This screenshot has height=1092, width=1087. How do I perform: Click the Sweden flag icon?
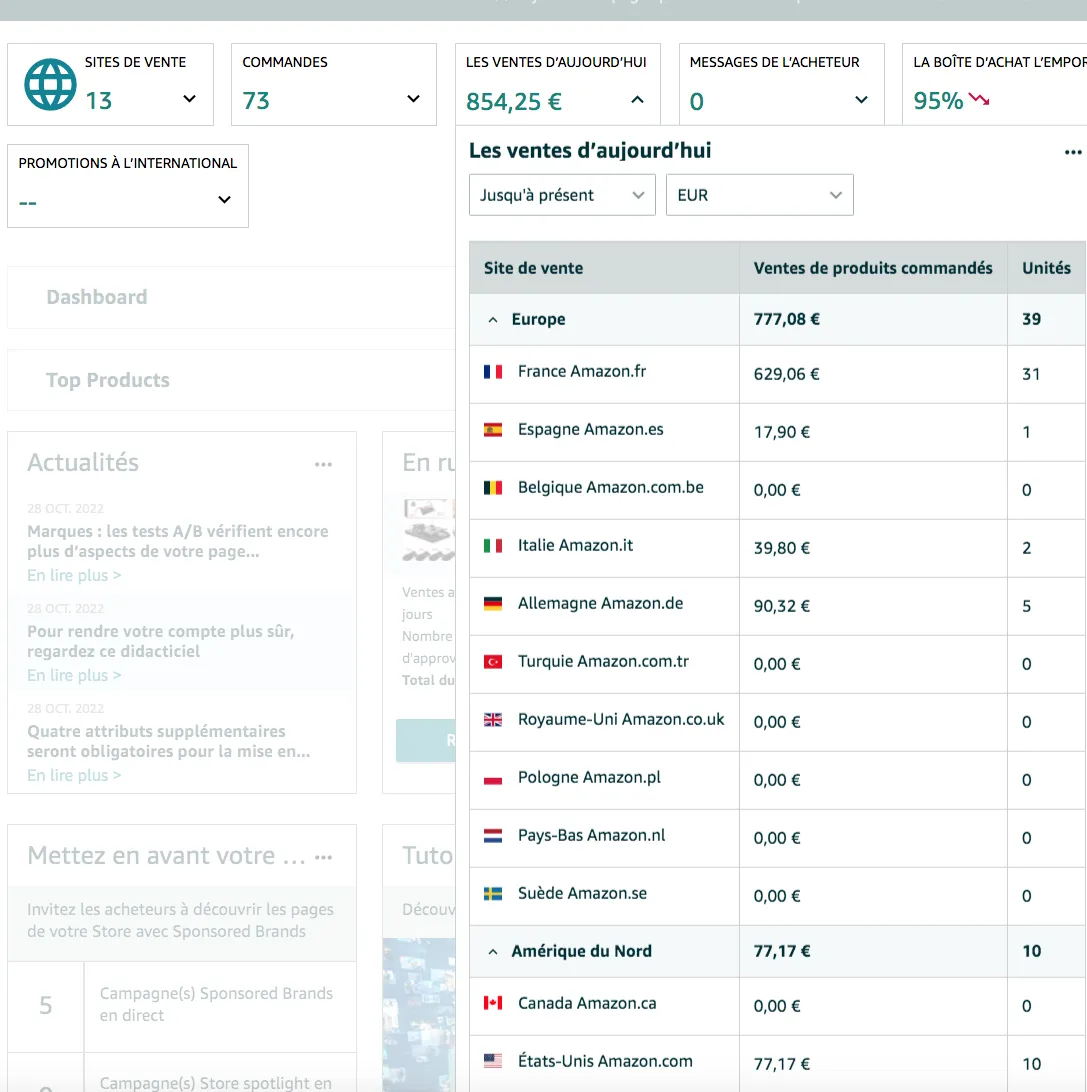tap(493, 894)
